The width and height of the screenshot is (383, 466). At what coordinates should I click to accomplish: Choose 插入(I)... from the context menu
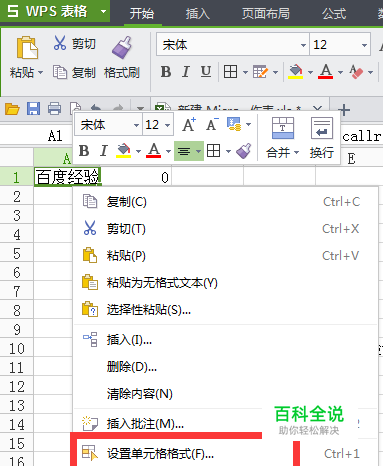pos(225,340)
